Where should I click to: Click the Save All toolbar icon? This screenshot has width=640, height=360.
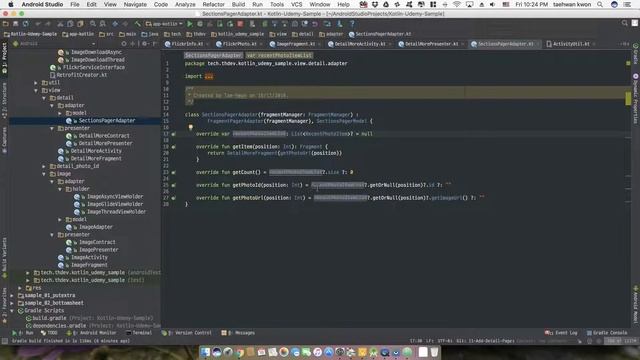(x=16, y=24)
